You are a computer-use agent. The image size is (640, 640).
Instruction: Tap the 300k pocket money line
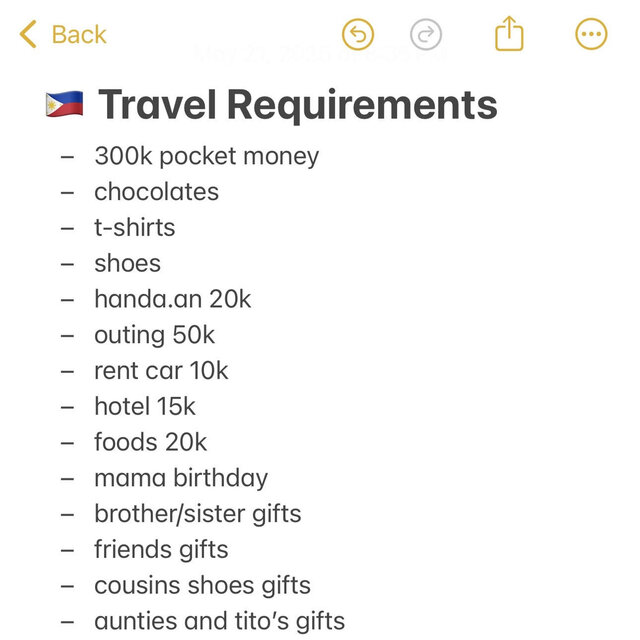(207, 156)
